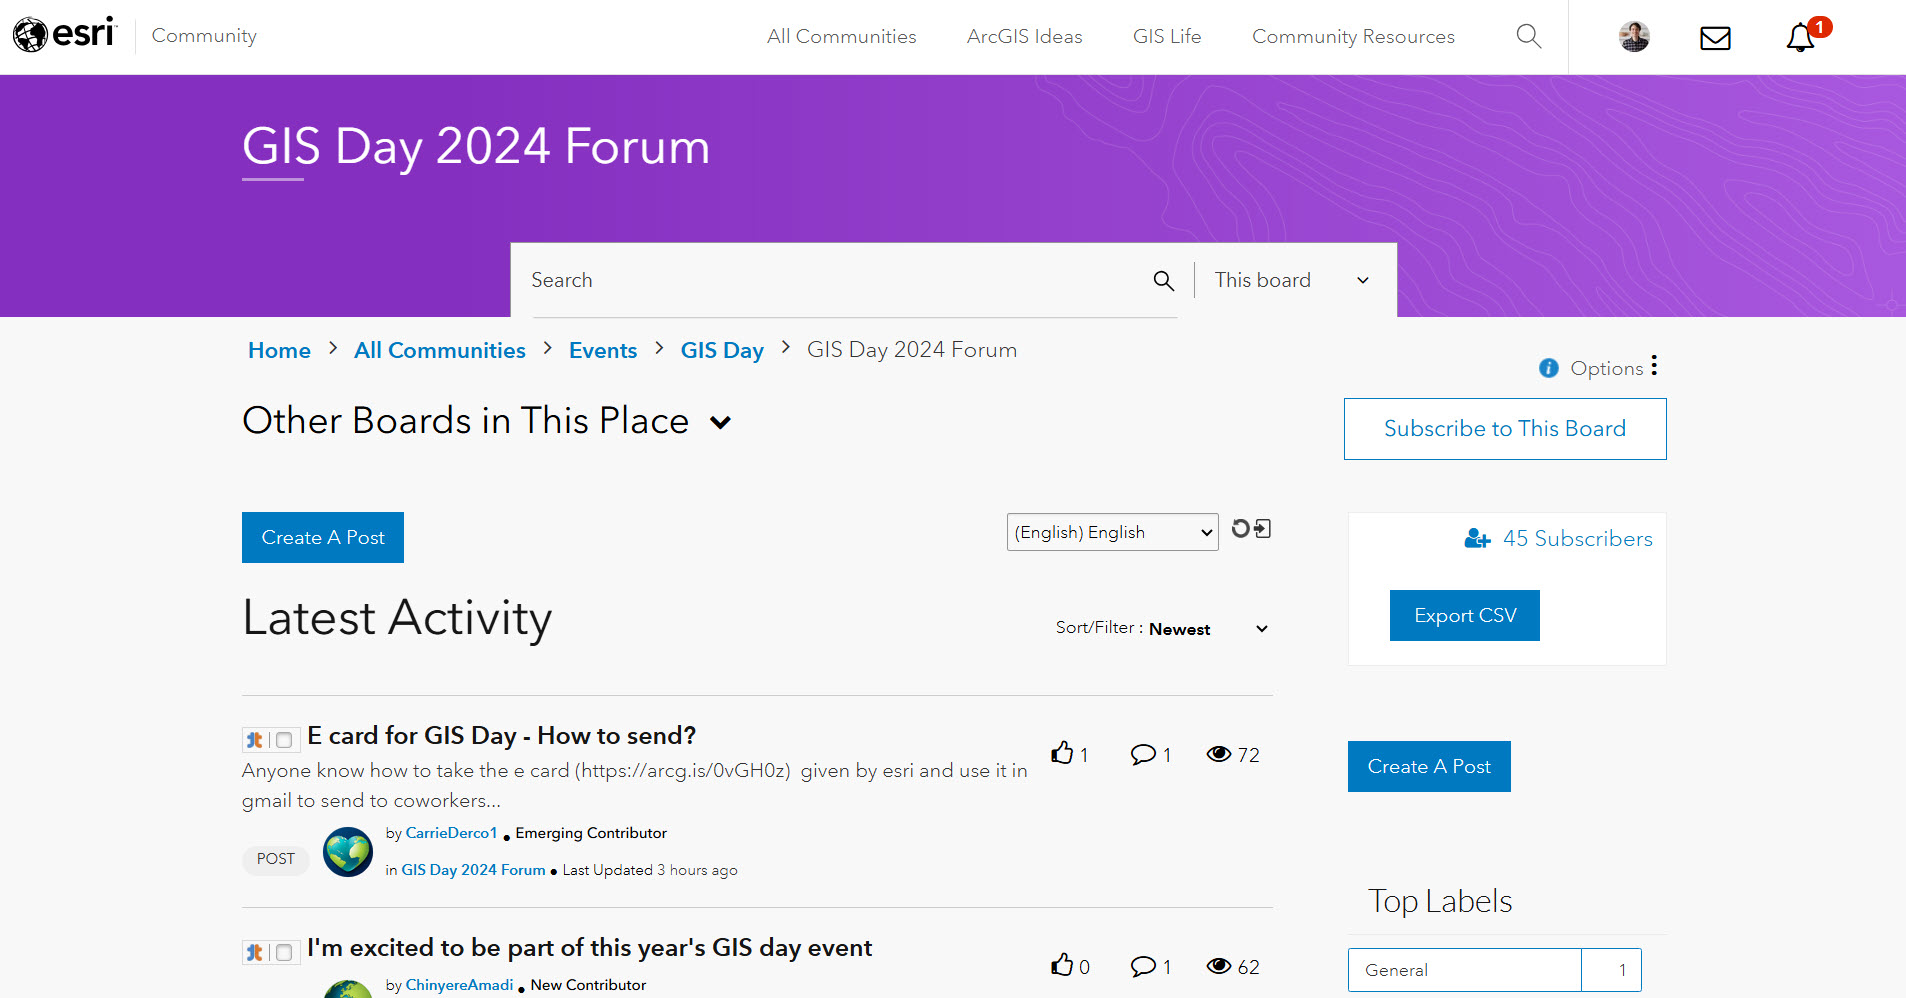Open the (English) English language dropdown

tap(1111, 531)
